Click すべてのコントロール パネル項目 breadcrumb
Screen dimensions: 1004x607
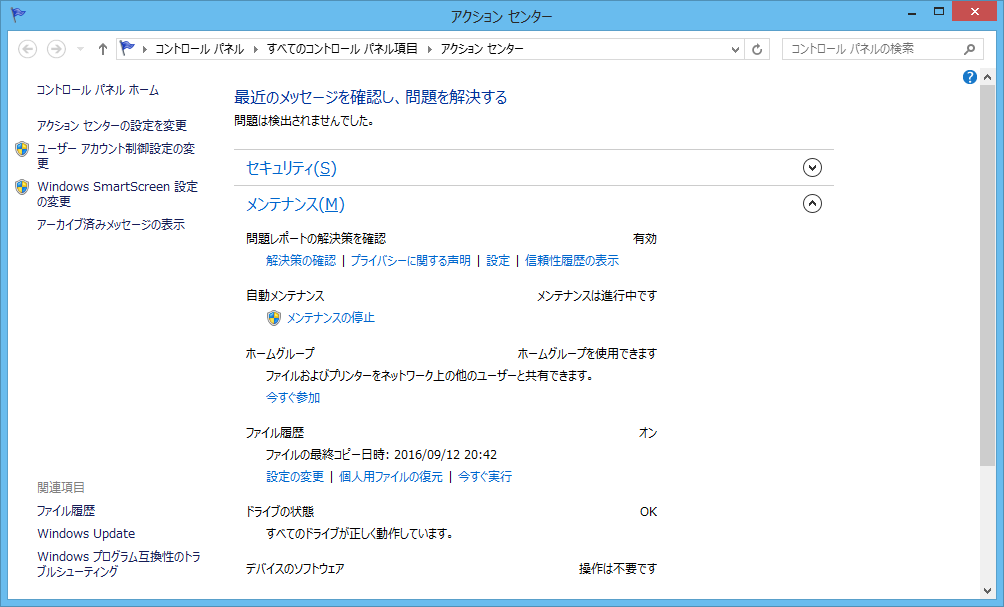click(342, 49)
